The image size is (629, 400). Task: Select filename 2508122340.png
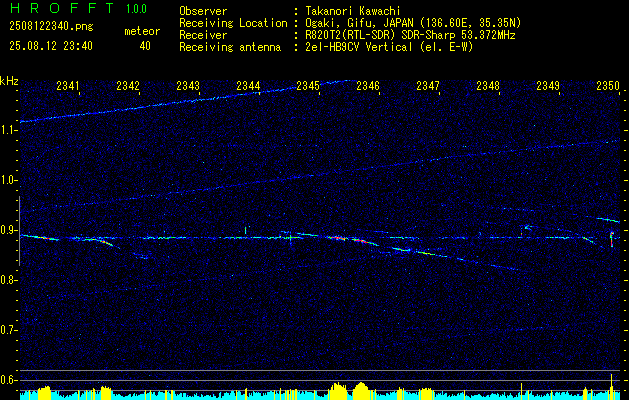pos(51,27)
